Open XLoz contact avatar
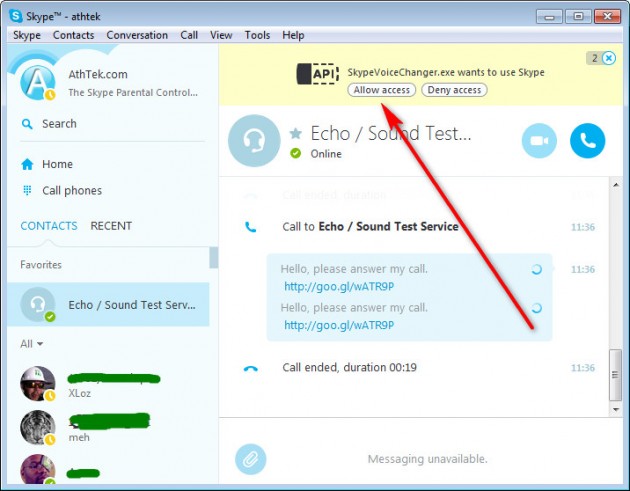This screenshot has width=630, height=491. (x=38, y=384)
